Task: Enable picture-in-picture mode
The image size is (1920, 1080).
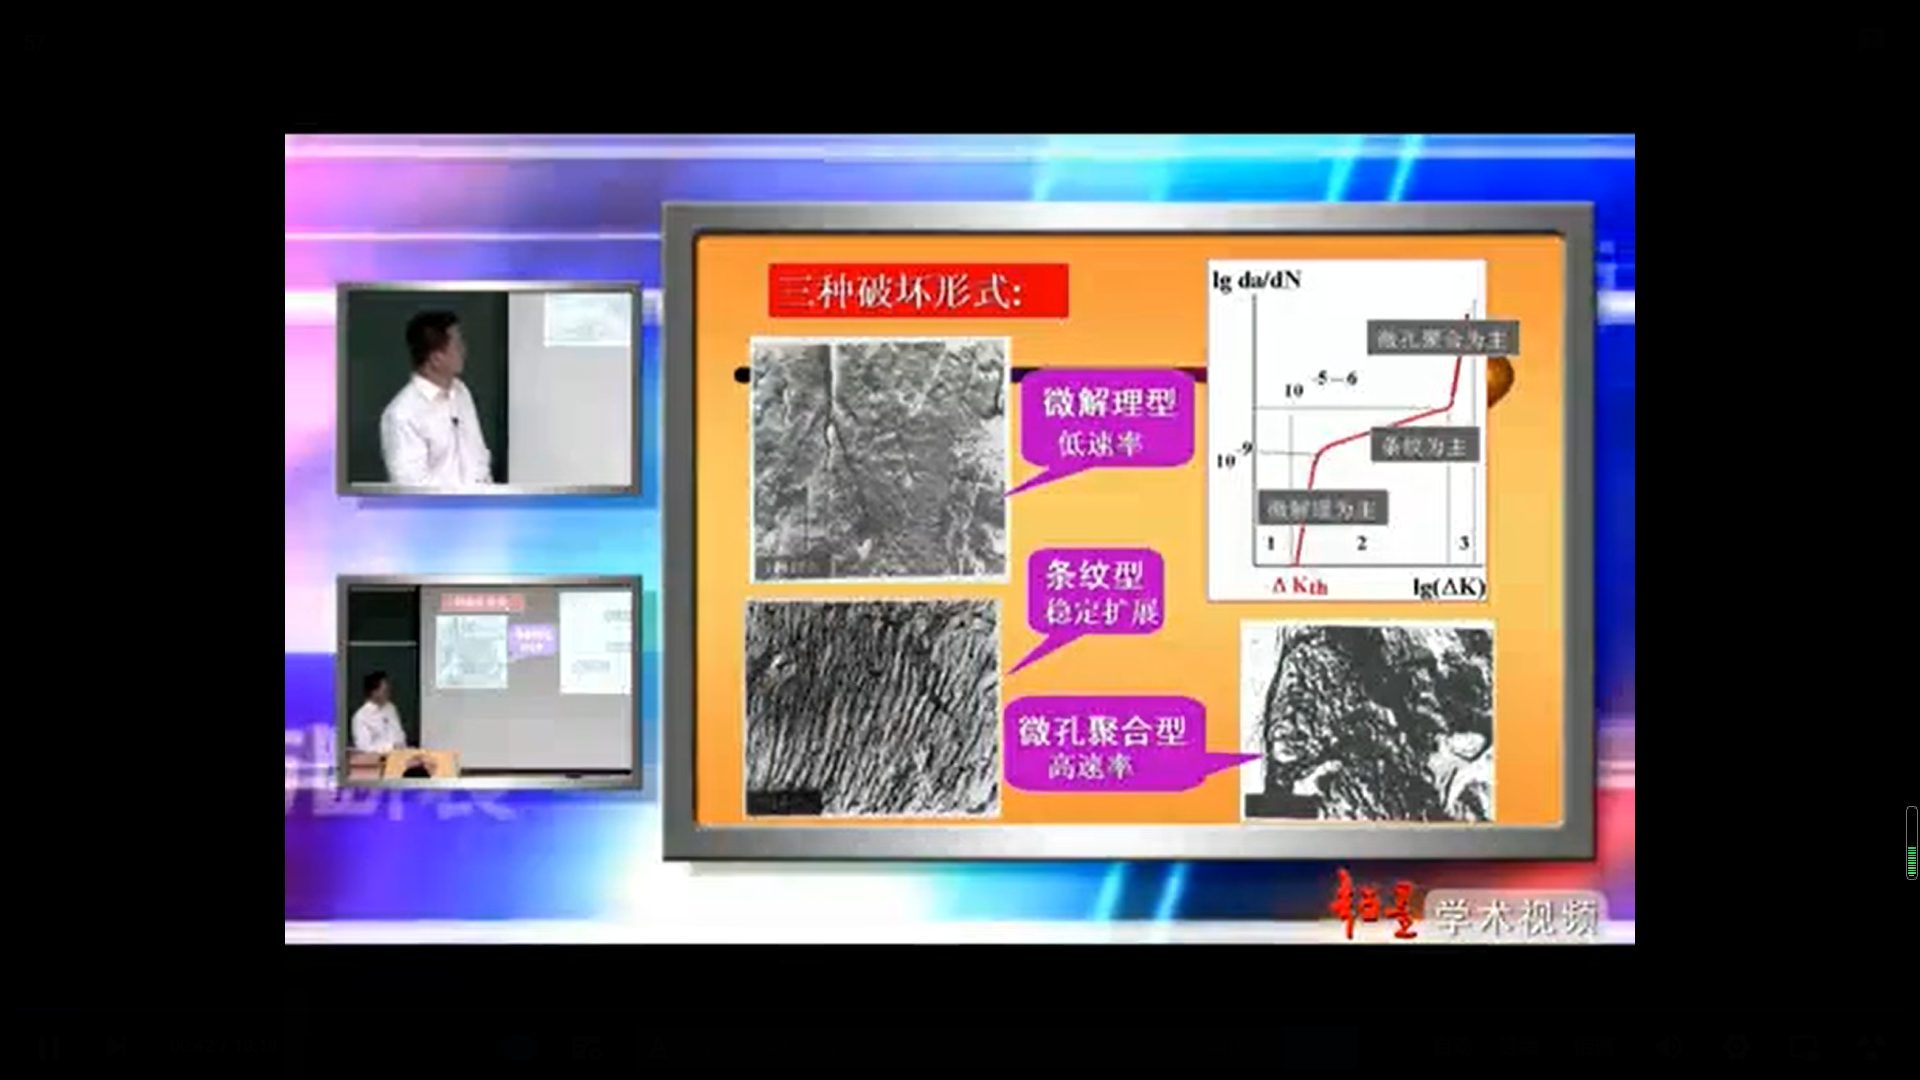Action: (x=1803, y=1047)
